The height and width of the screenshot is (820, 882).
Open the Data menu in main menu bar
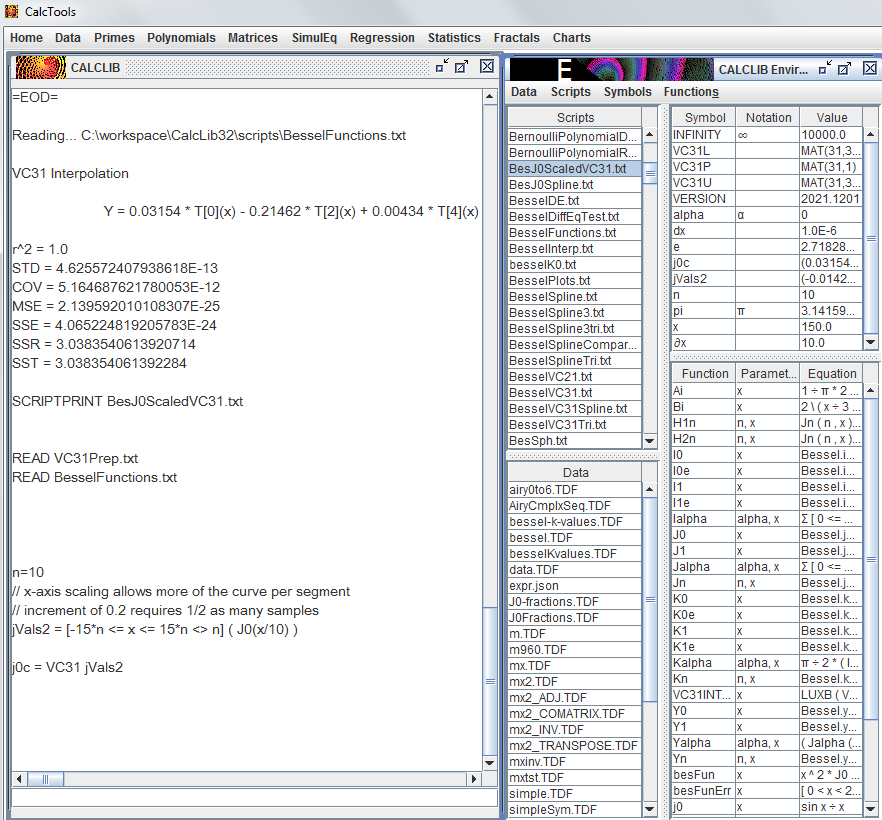click(x=68, y=38)
